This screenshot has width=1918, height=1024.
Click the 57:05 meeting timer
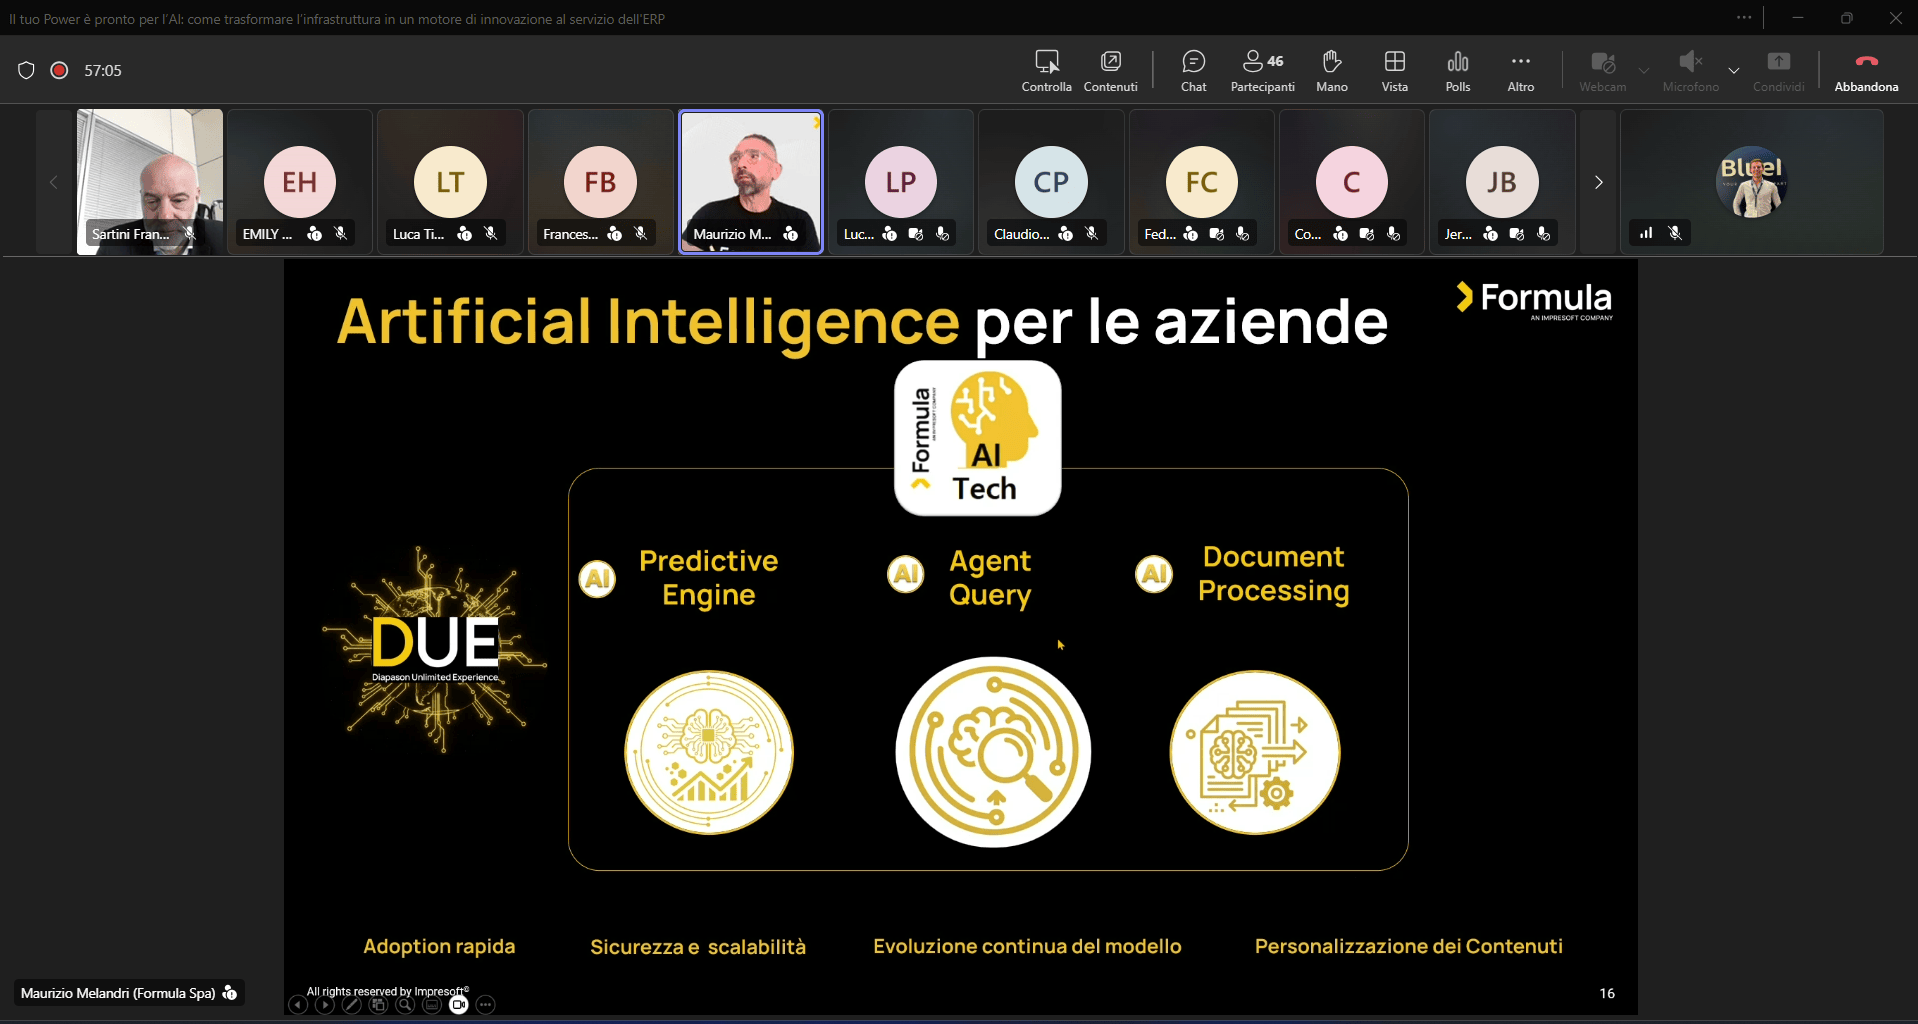103,70
